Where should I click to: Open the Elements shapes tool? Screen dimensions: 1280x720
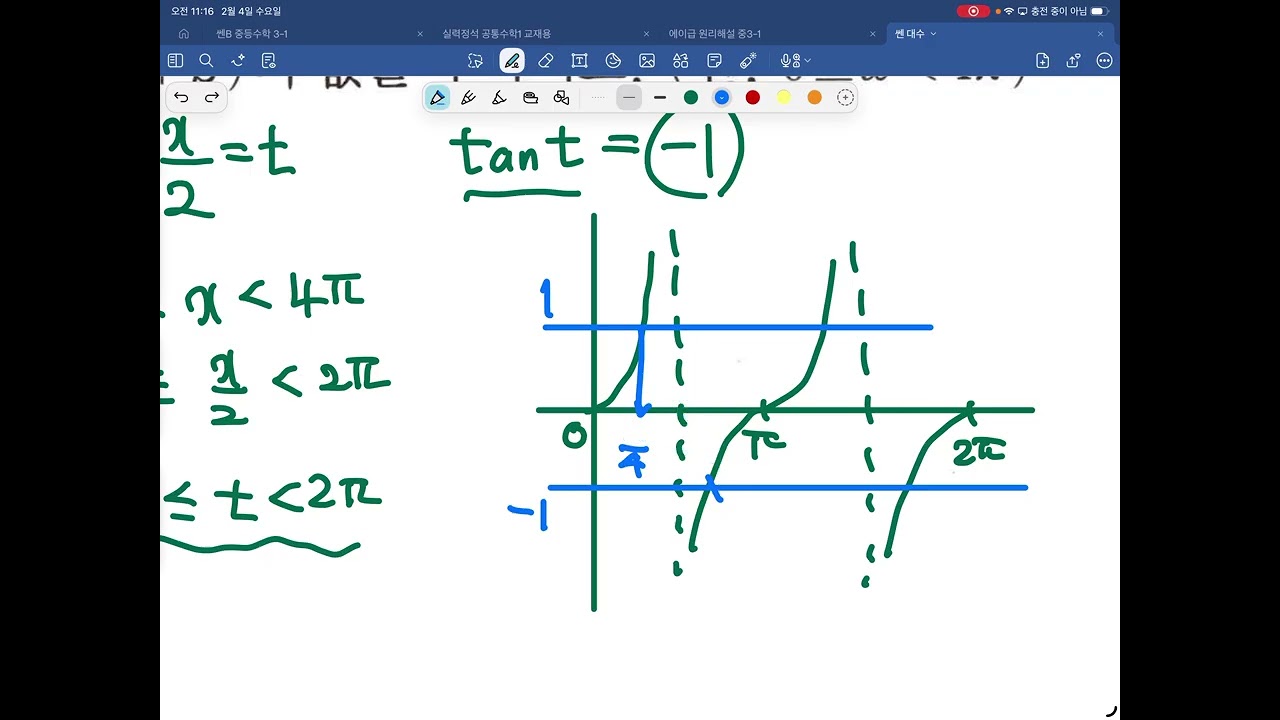pos(681,60)
